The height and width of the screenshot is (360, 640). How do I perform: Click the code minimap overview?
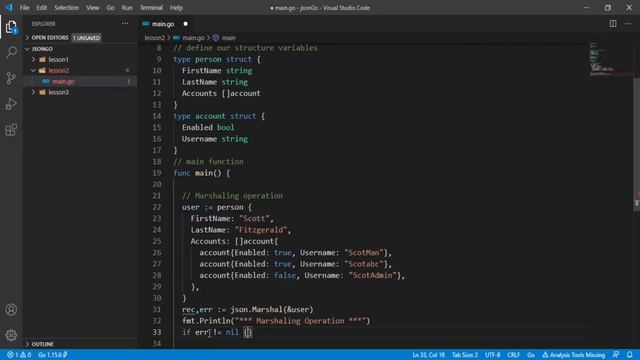click(x=610, y=59)
